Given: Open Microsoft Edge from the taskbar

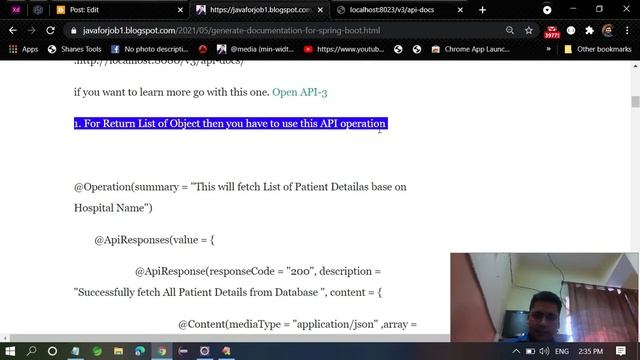Looking at the screenshot, I should (140, 351).
